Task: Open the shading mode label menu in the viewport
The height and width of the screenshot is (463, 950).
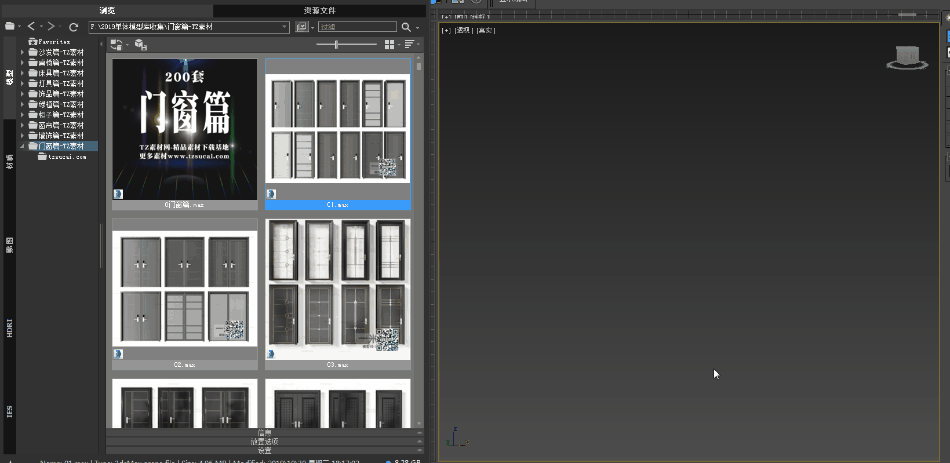Action: click(x=485, y=30)
